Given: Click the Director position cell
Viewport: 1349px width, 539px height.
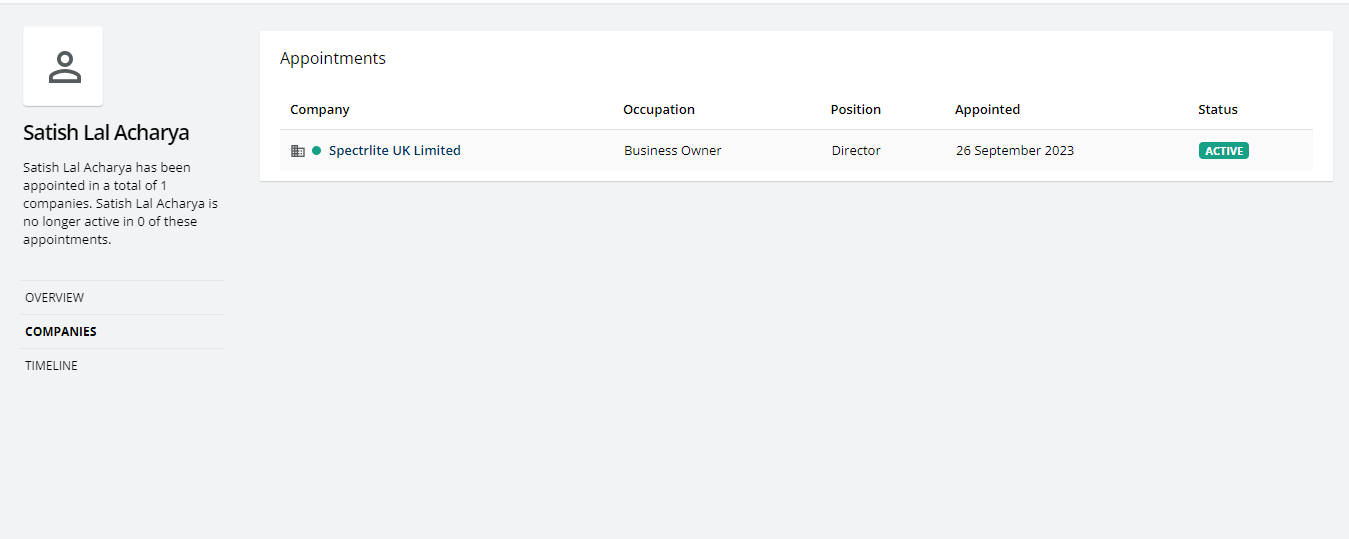Looking at the screenshot, I should tap(855, 151).
